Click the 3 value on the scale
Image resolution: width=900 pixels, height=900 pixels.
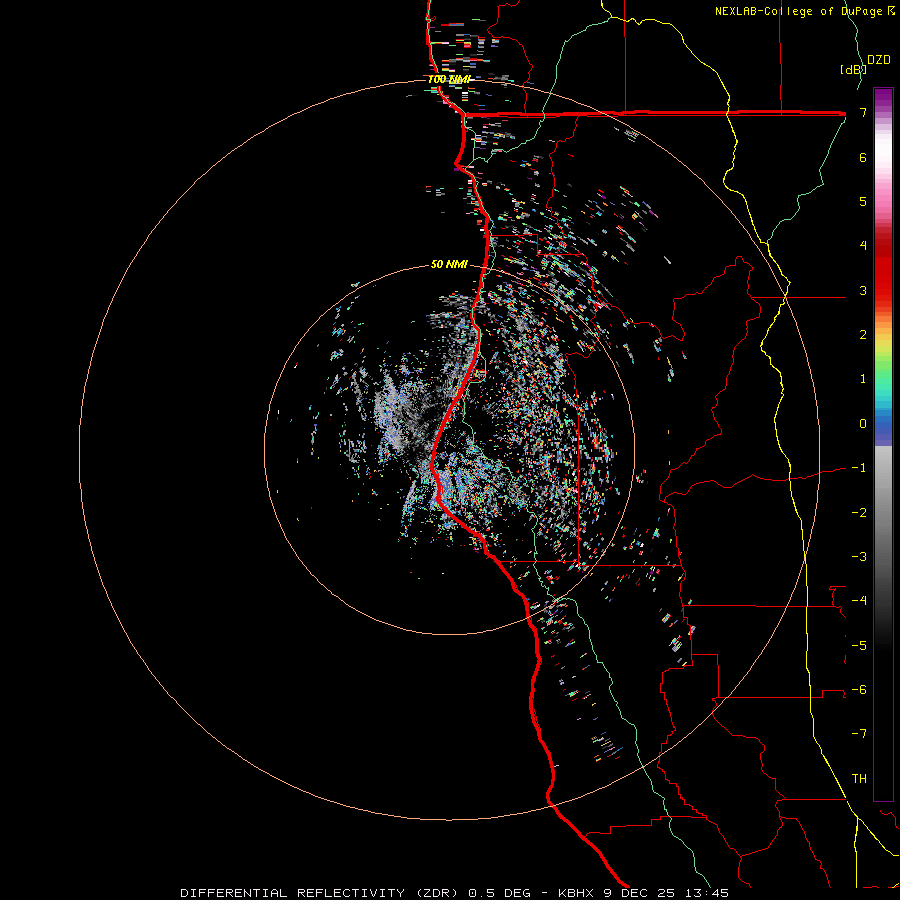pos(863,290)
